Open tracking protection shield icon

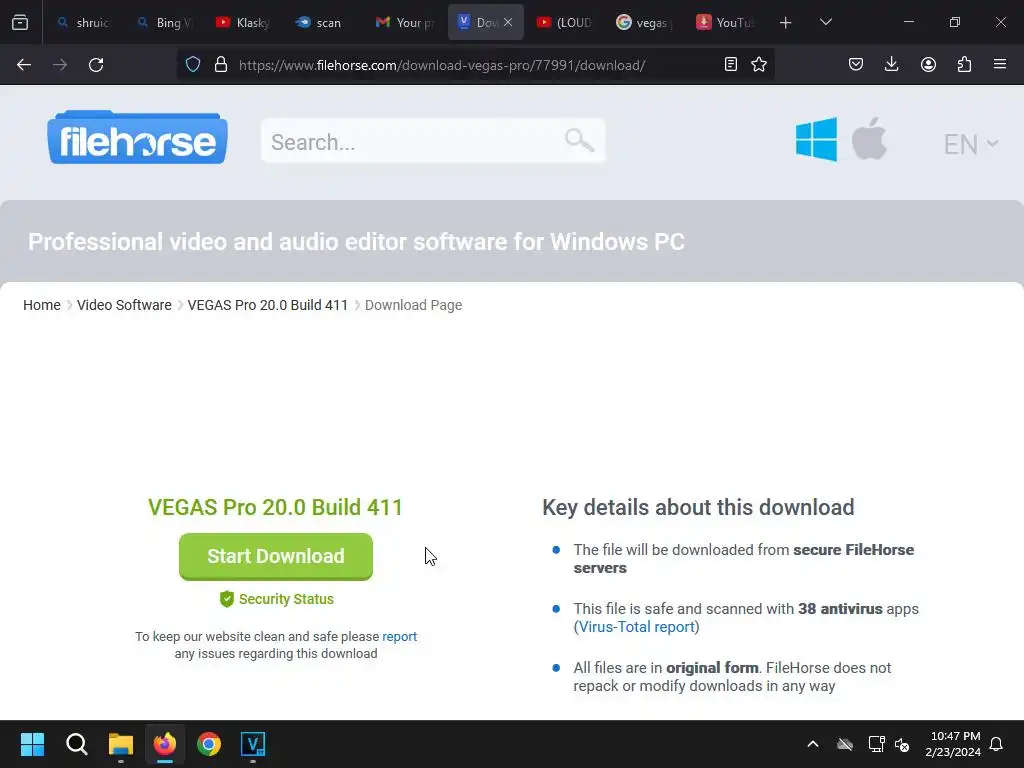click(x=193, y=65)
